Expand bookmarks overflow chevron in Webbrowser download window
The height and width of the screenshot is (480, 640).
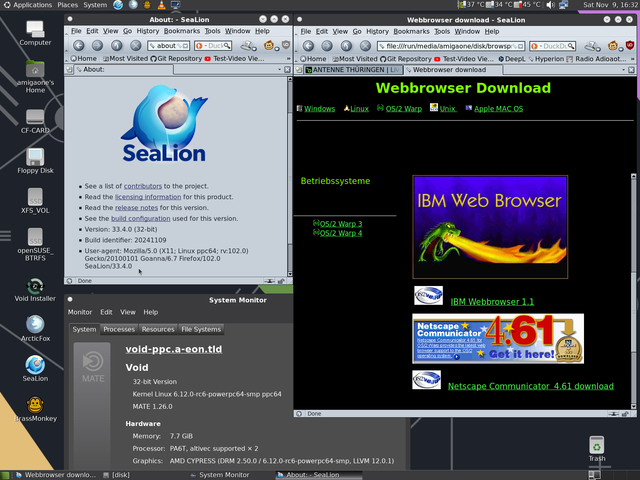click(632, 59)
